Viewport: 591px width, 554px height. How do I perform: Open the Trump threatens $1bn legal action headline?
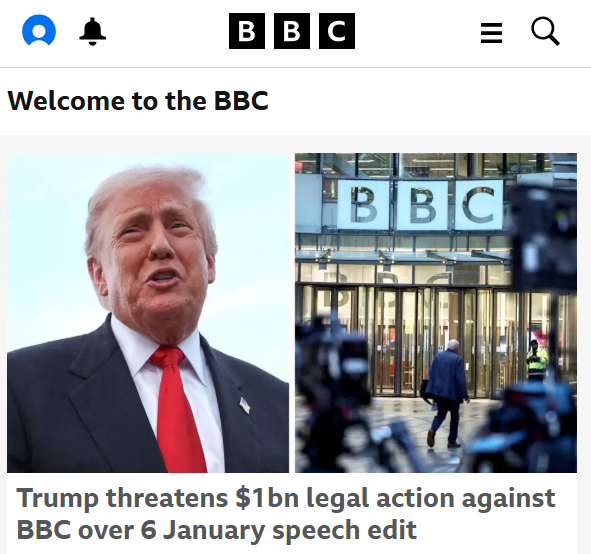286,514
